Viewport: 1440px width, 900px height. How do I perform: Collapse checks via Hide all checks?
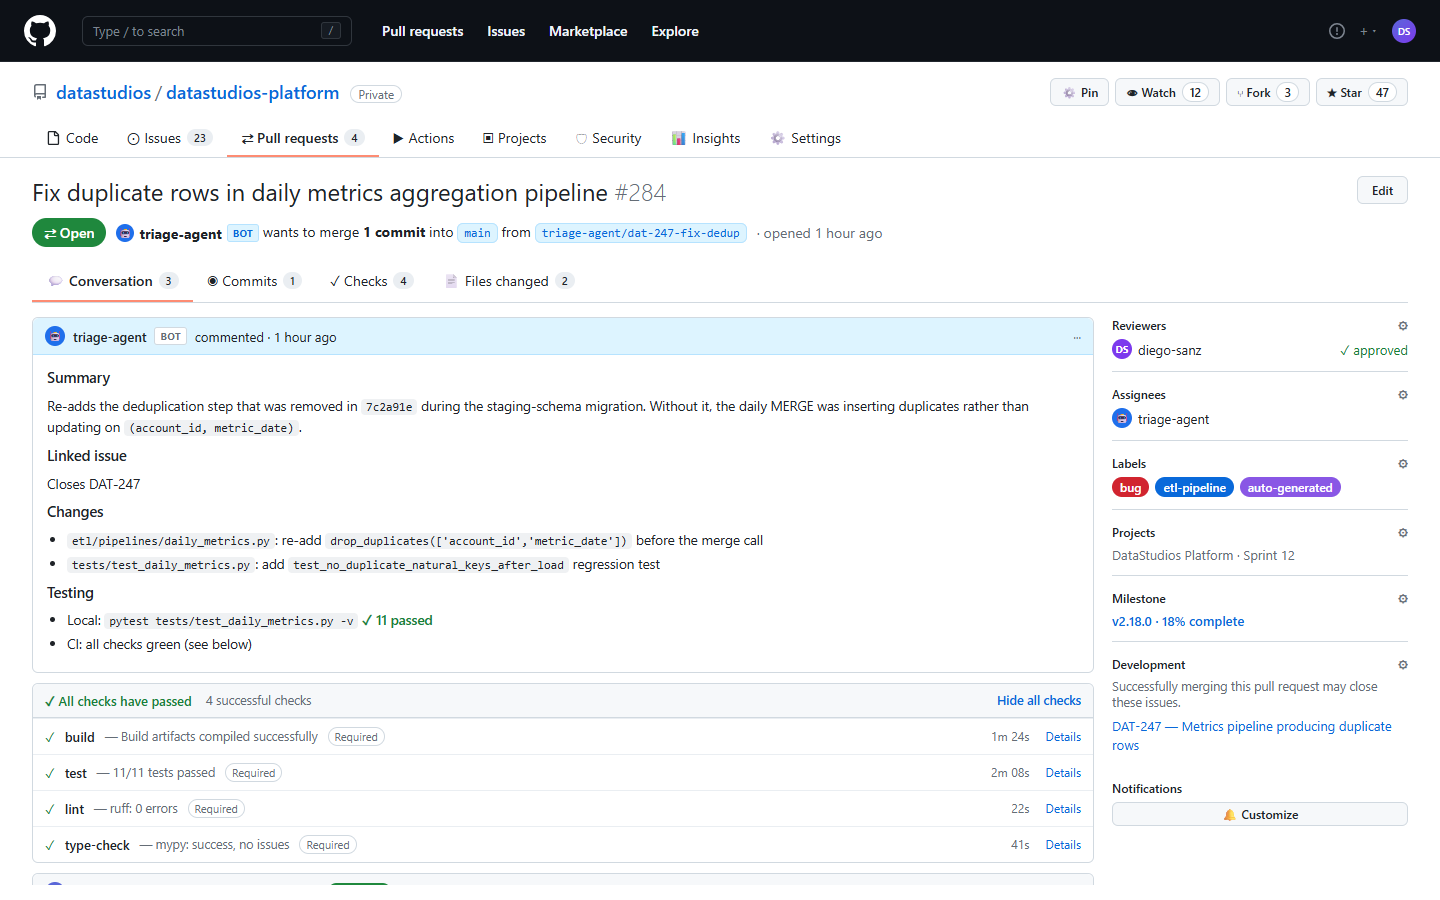[1039, 701]
